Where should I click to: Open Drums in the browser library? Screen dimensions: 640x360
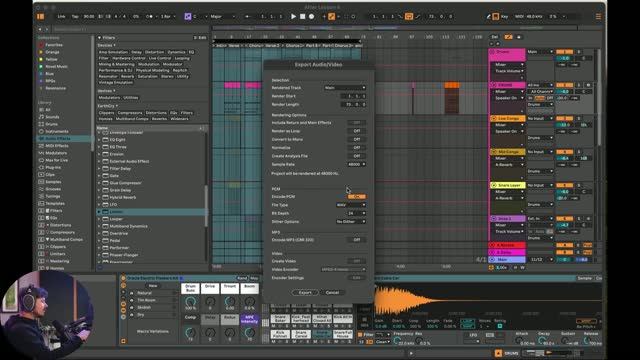[51, 124]
